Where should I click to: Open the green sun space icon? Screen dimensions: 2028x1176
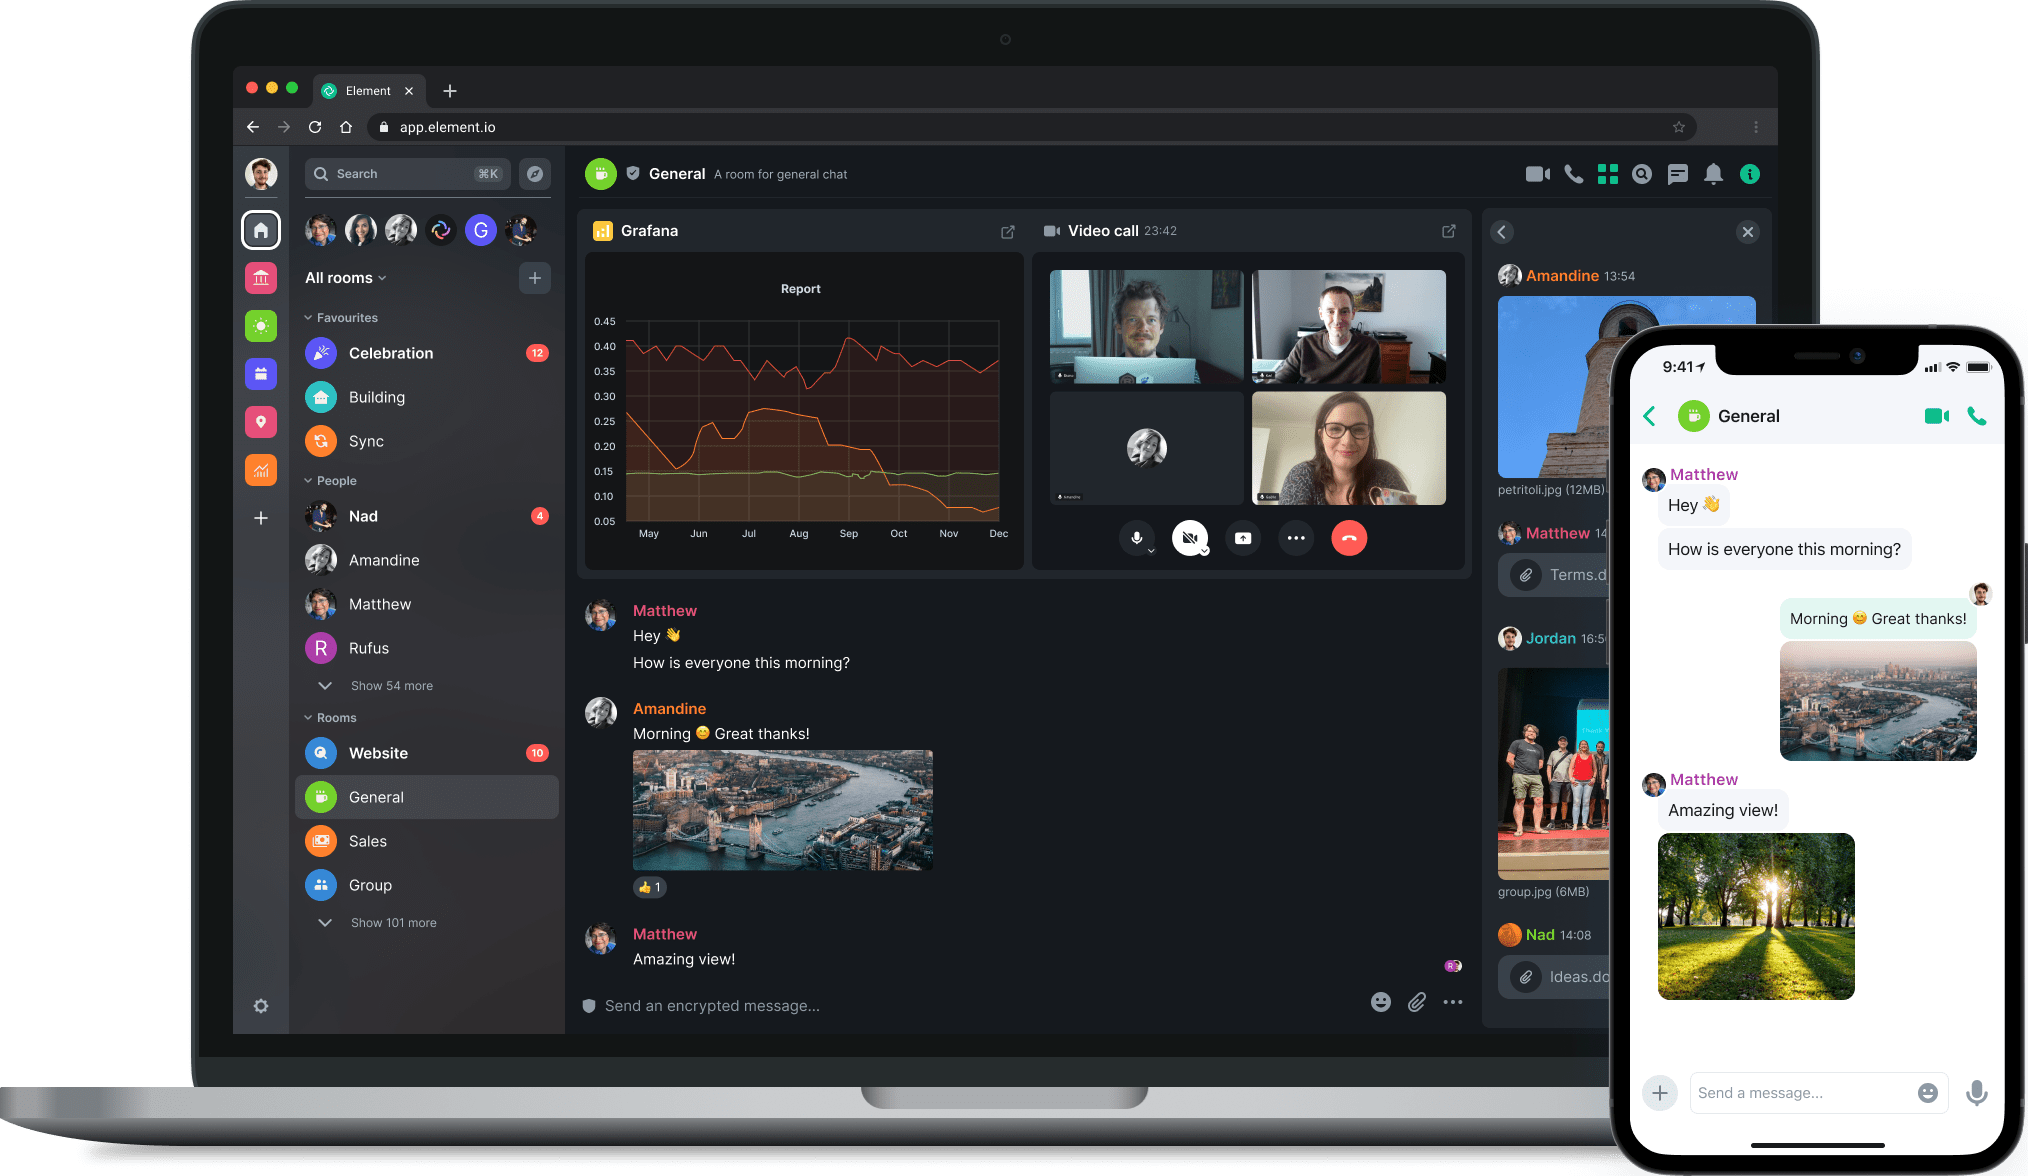pyautogui.click(x=261, y=326)
